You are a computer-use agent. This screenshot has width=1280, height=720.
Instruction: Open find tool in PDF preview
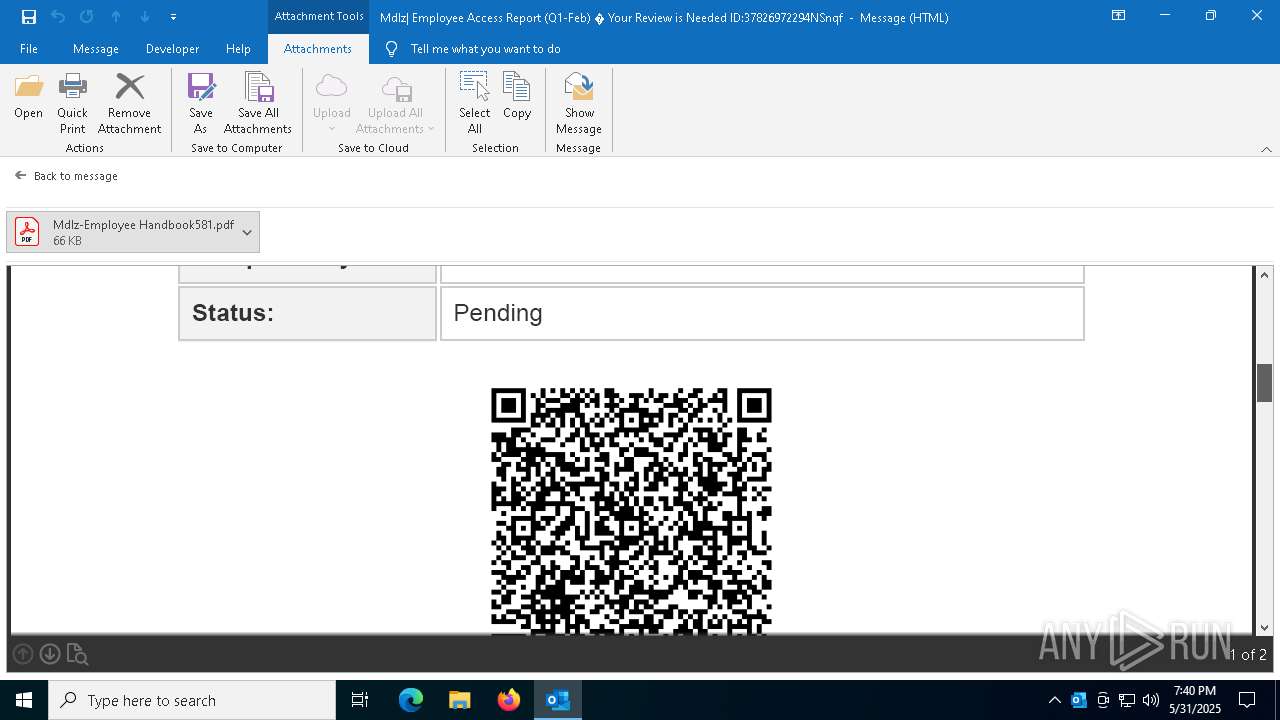point(77,655)
